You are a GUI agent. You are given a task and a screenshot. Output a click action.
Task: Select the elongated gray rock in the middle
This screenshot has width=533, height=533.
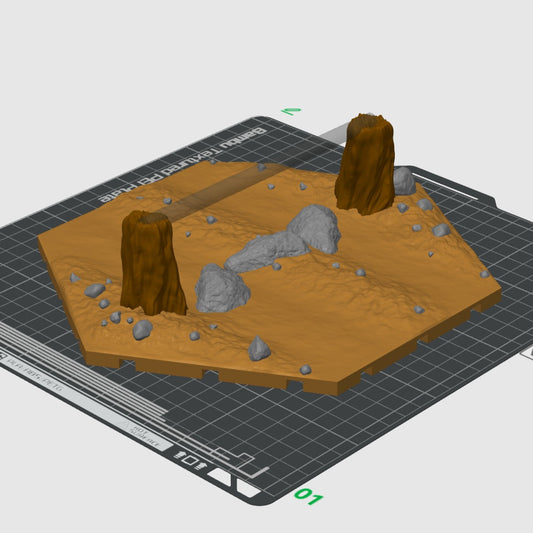tap(266, 252)
